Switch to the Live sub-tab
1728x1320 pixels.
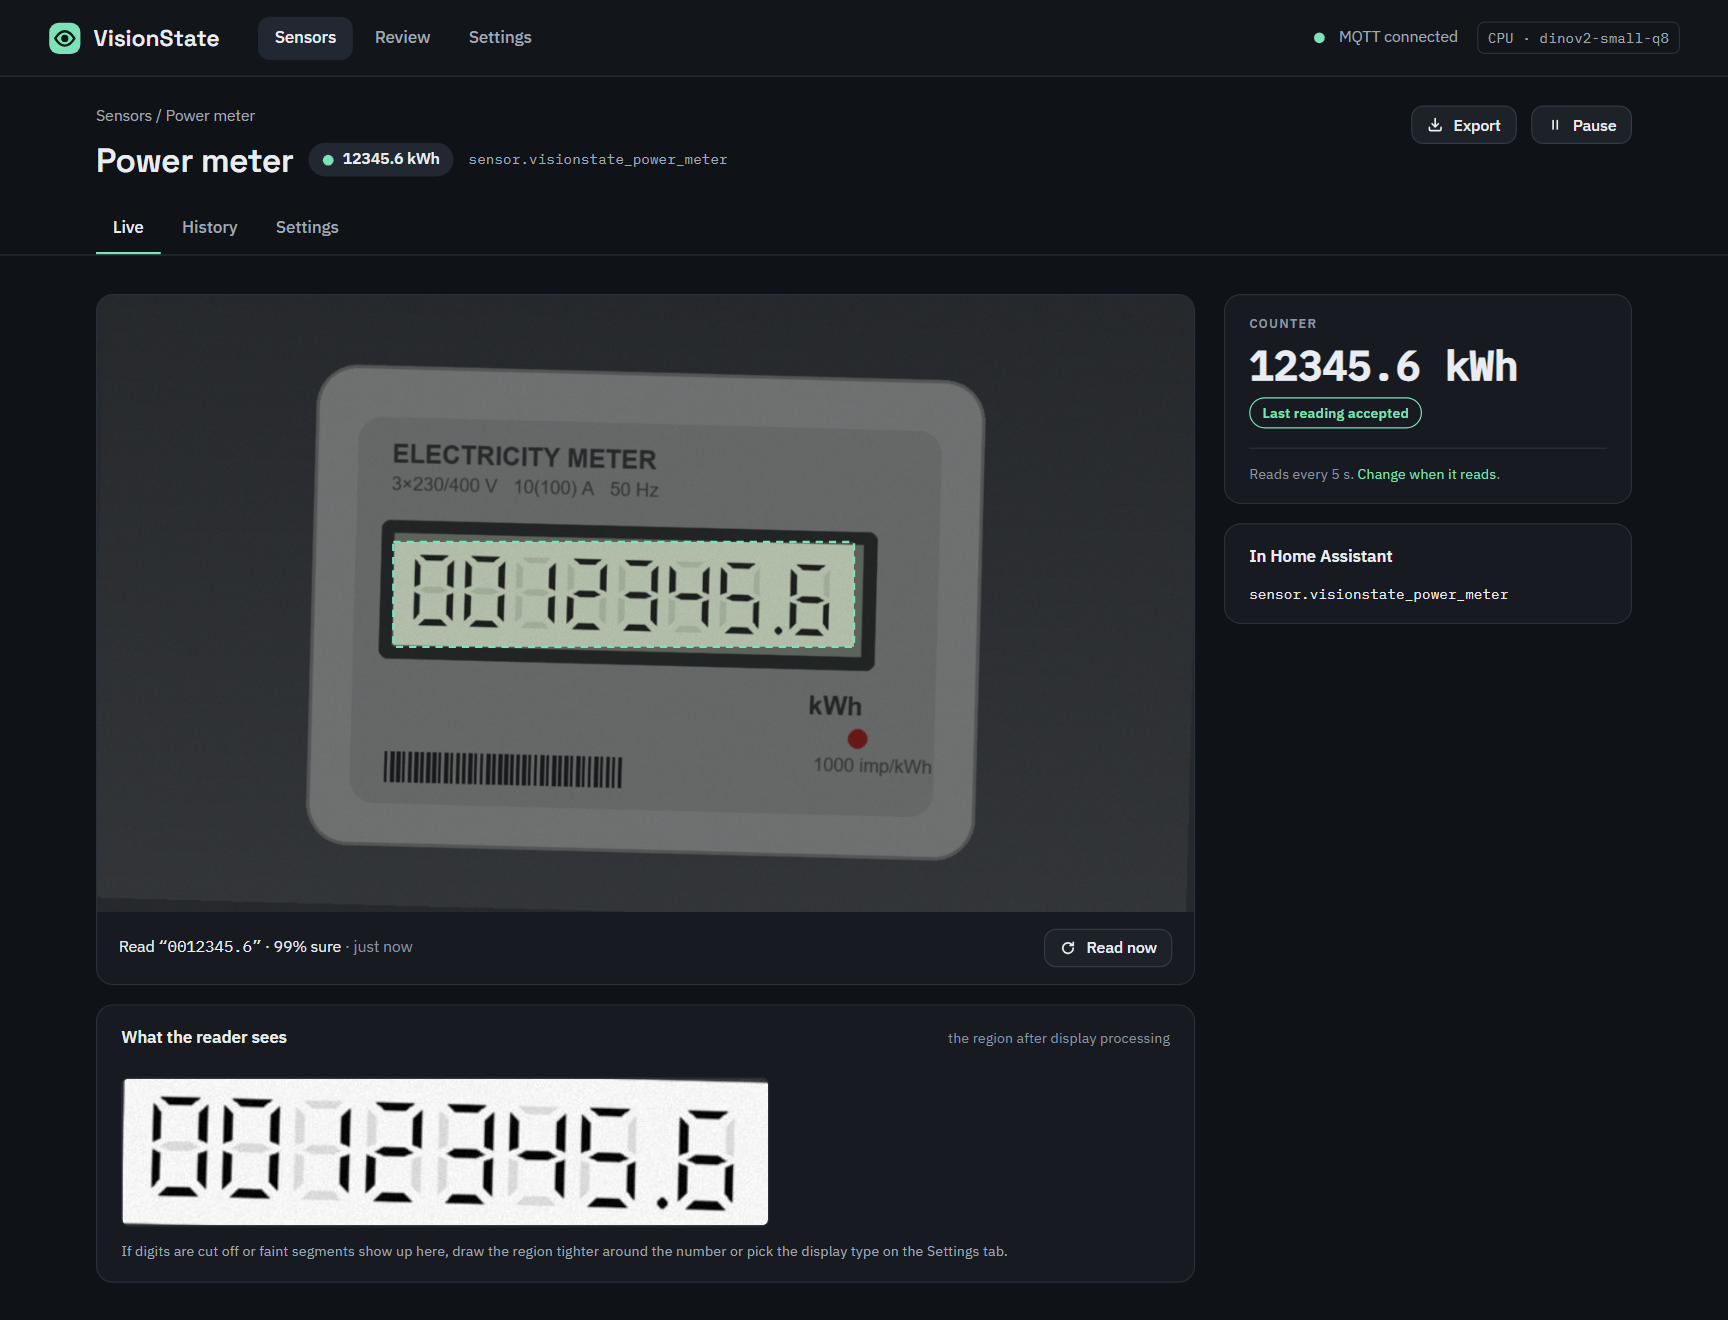pos(128,228)
